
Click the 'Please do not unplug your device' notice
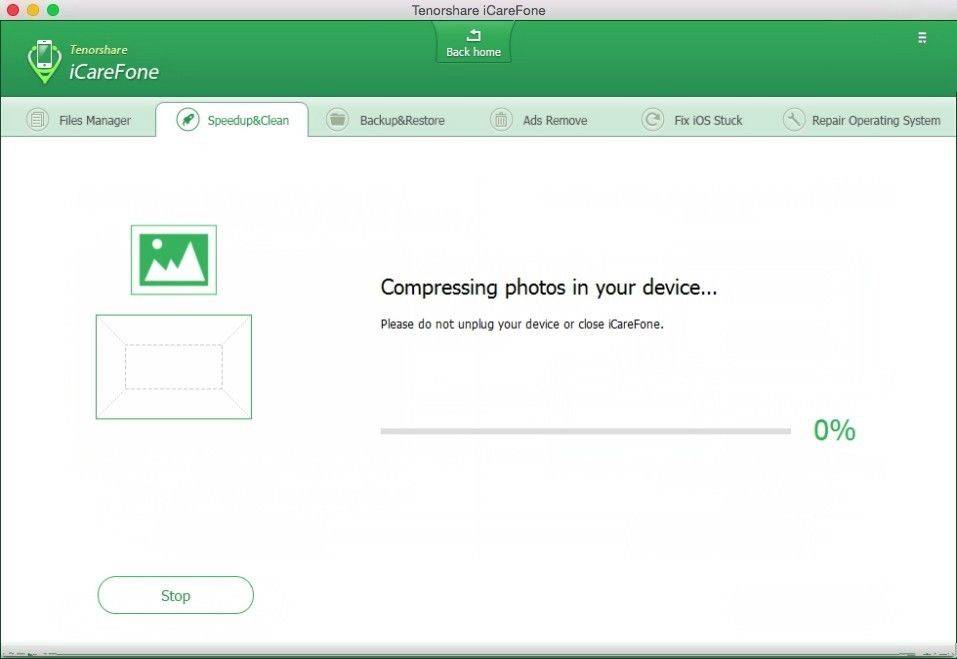[x=522, y=324]
